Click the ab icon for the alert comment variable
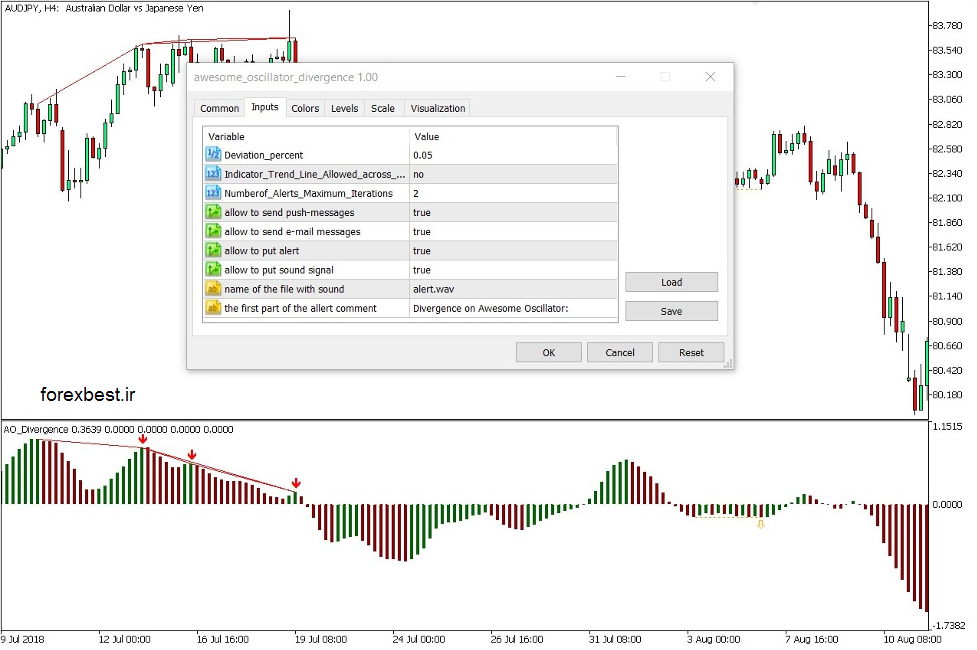Screen dimensions: 977x650 212,309
